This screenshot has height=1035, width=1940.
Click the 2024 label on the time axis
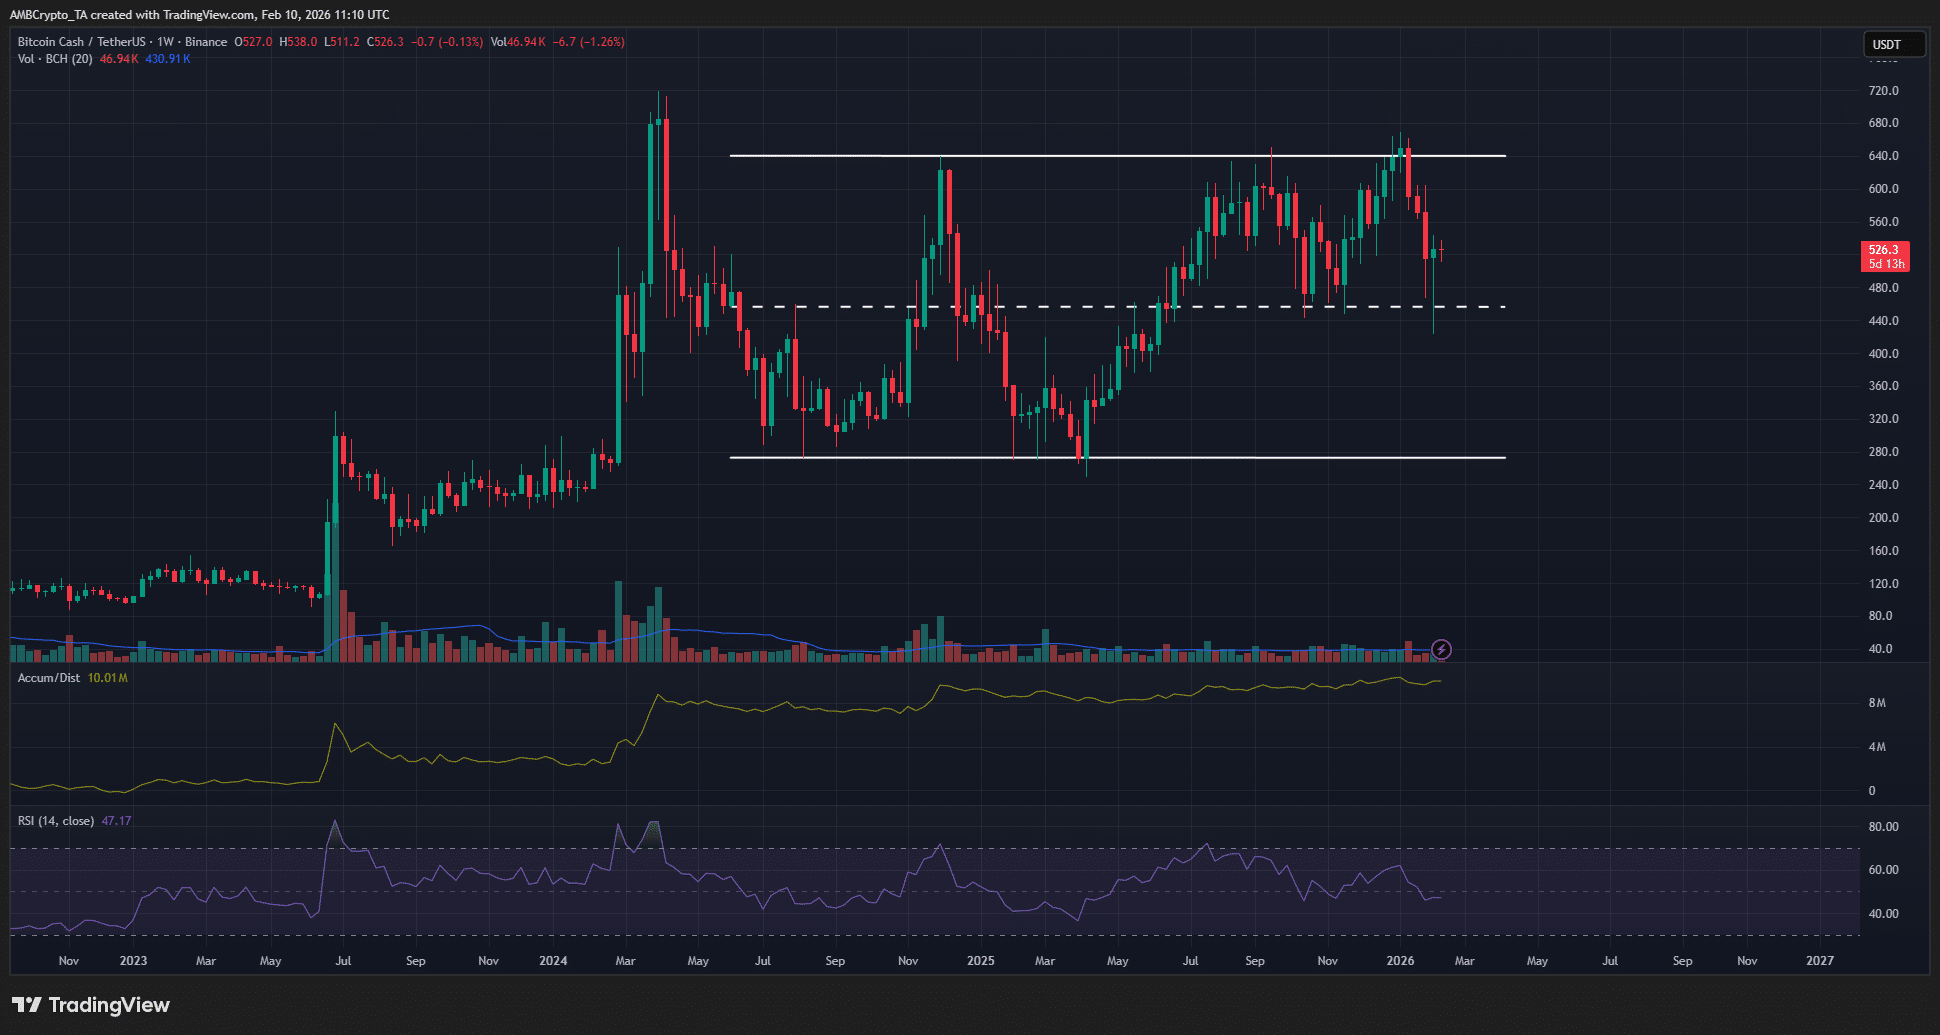click(x=553, y=961)
